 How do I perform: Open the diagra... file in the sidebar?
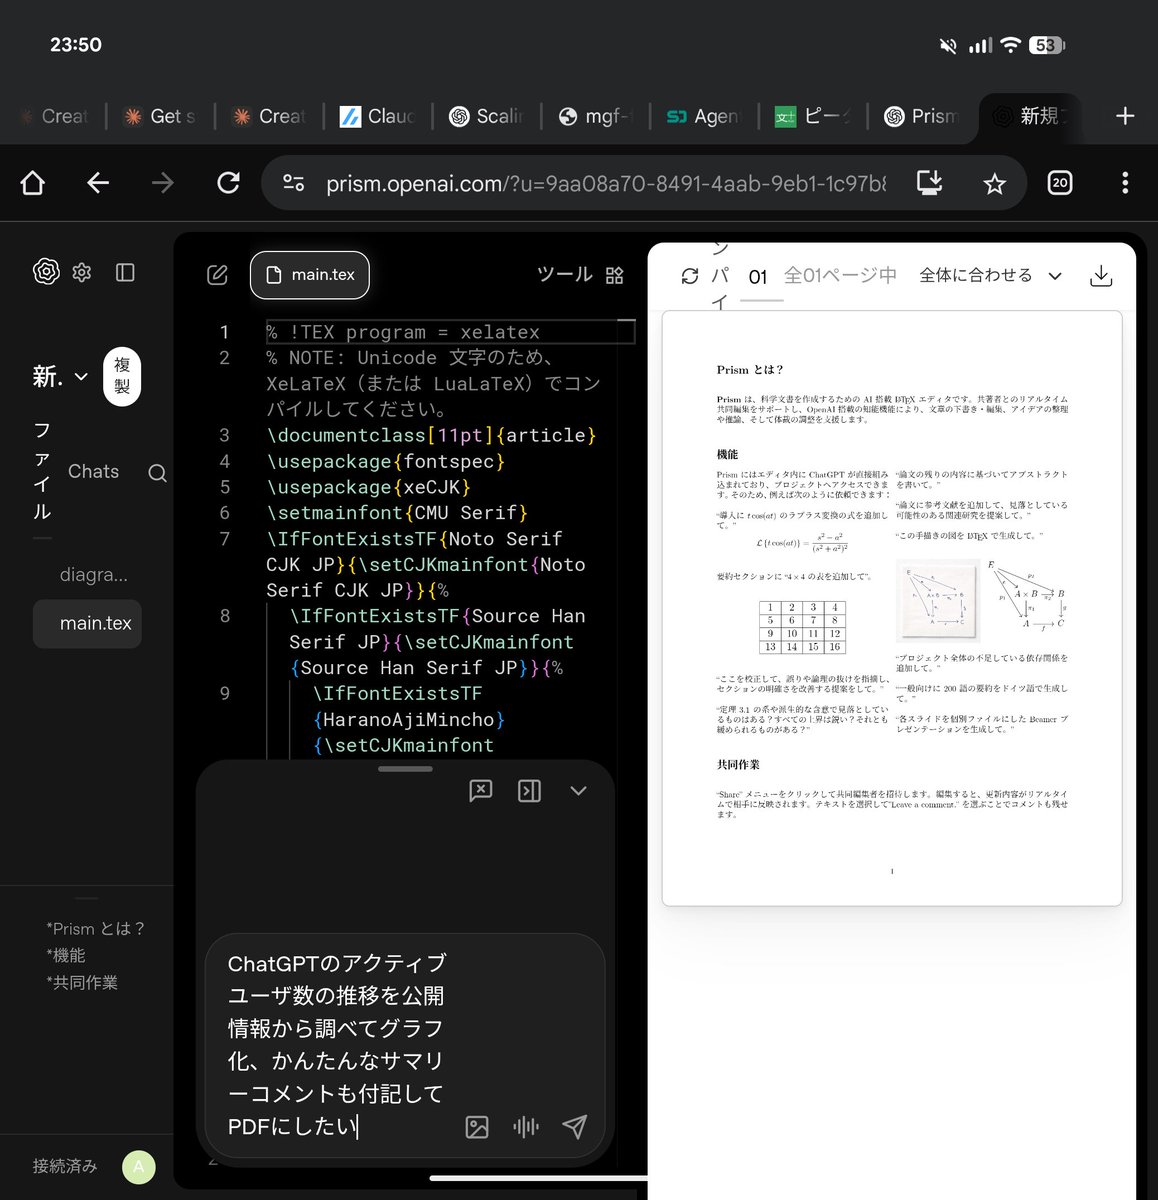coord(94,574)
